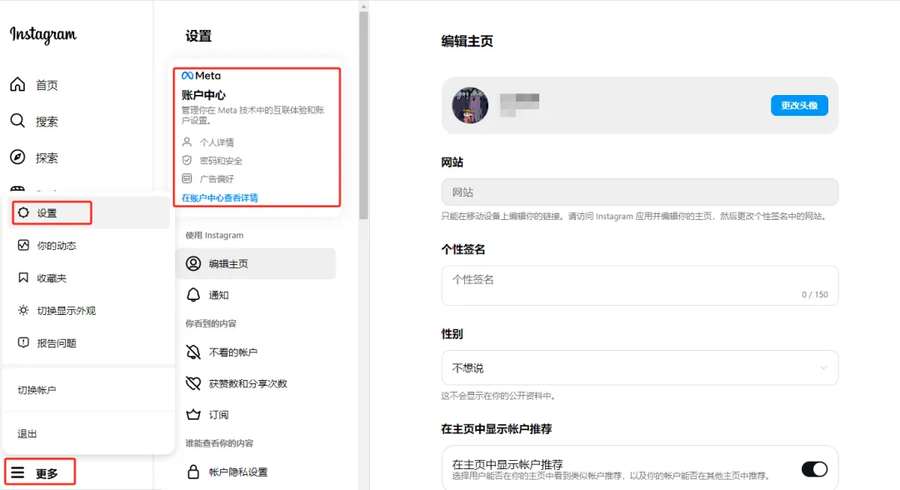The image size is (900, 490).
Task: Toggle 在主页中显示帐户推荐 switch
Action: 814,469
